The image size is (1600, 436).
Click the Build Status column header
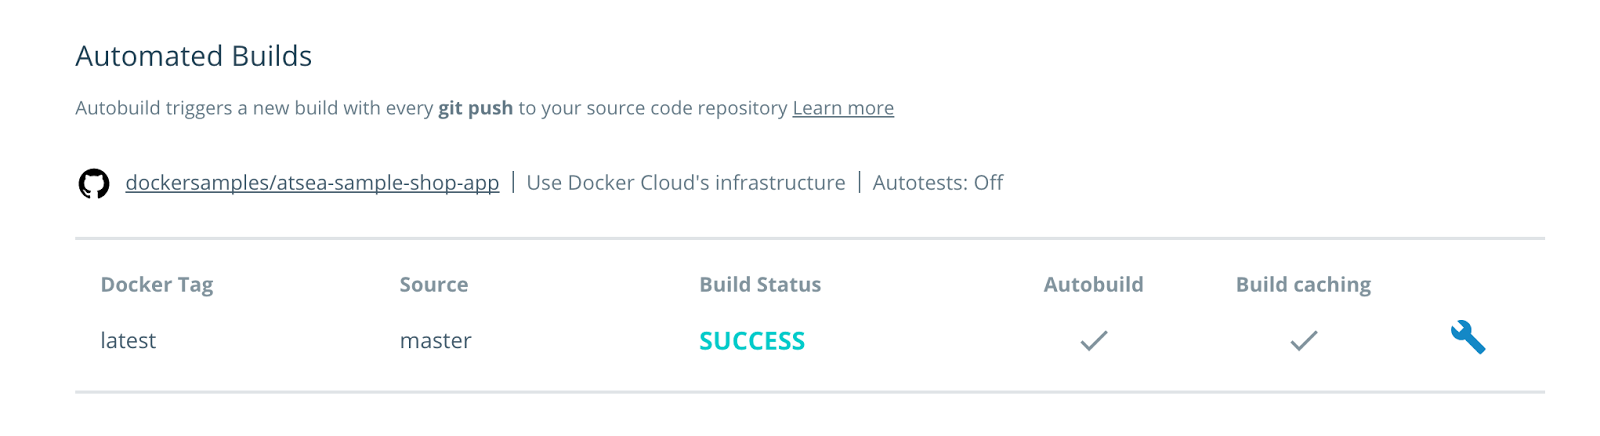click(x=760, y=285)
